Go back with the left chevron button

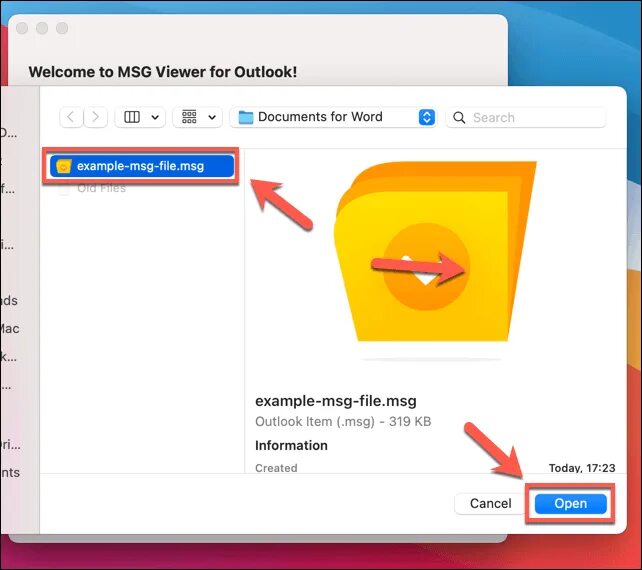pos(71,117)
